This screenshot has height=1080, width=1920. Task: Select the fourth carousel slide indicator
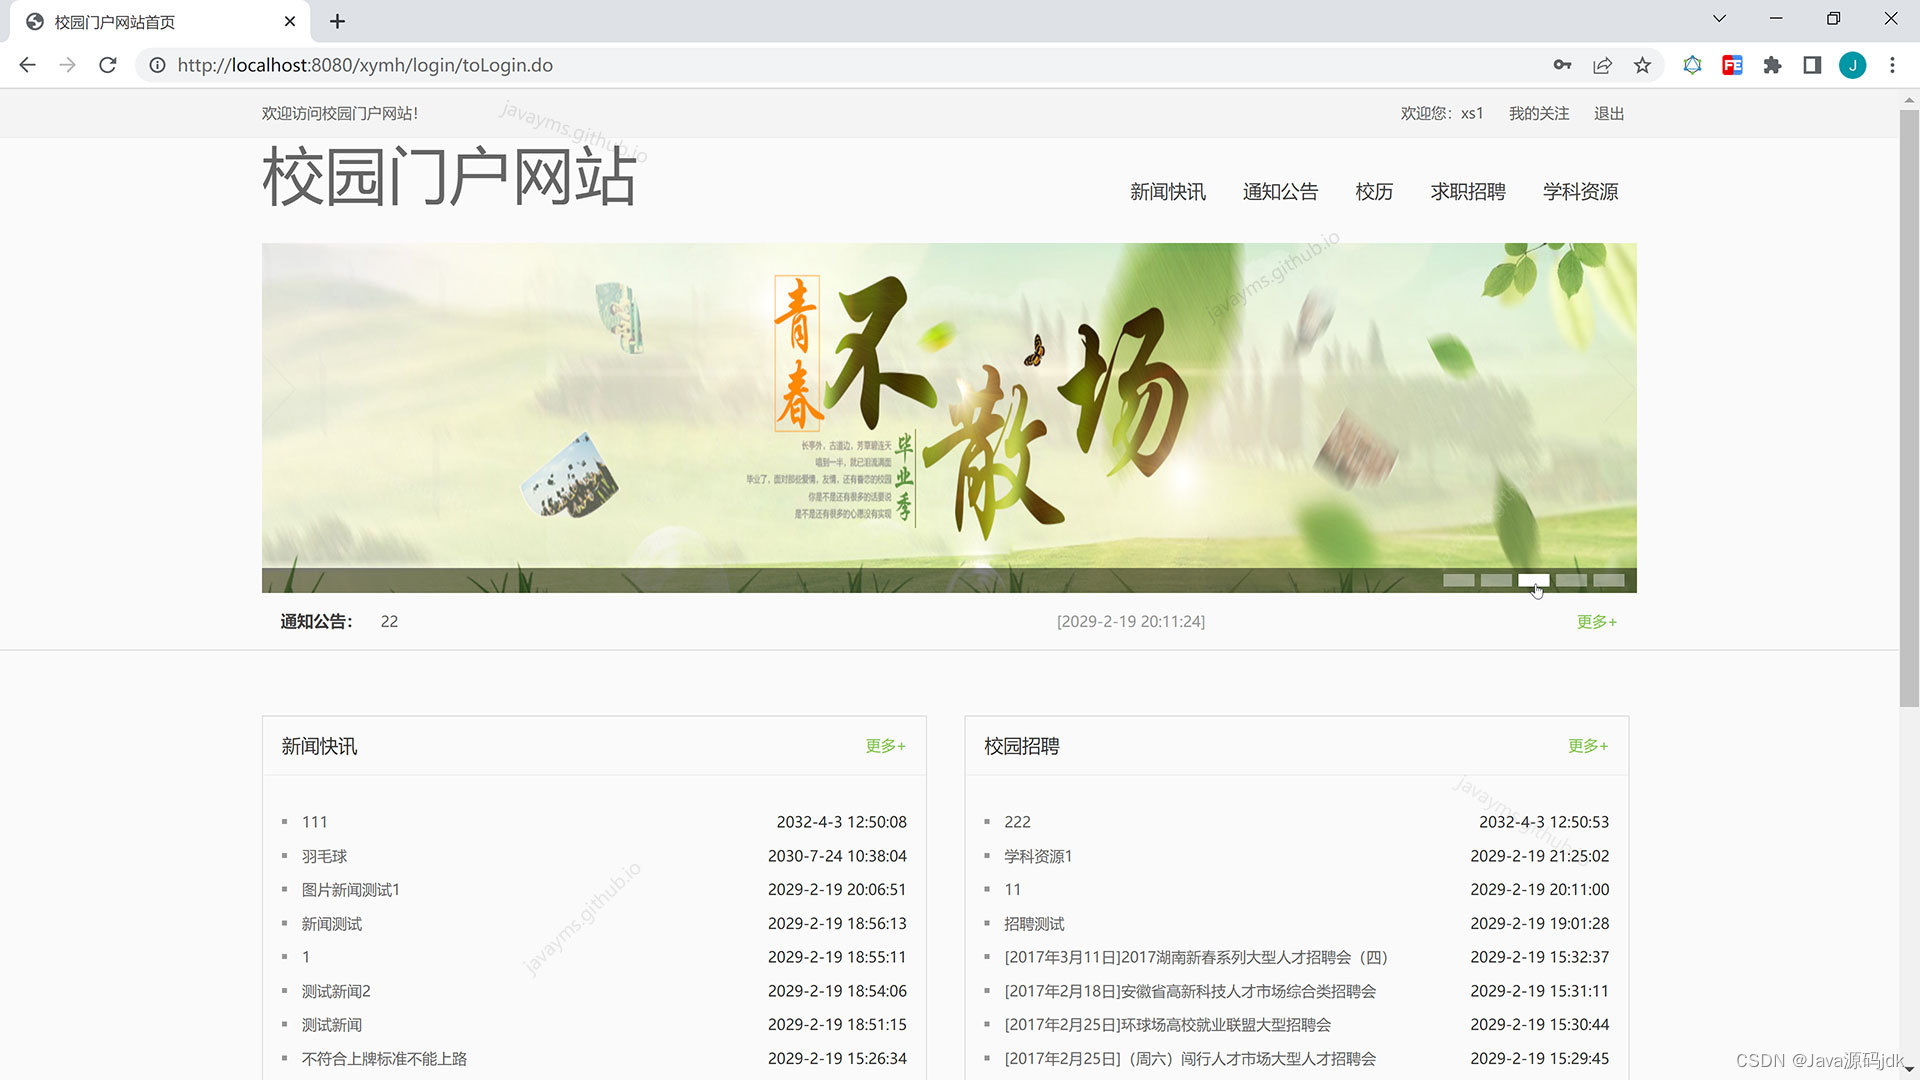pyautogui.click(x=1571, y=580)
